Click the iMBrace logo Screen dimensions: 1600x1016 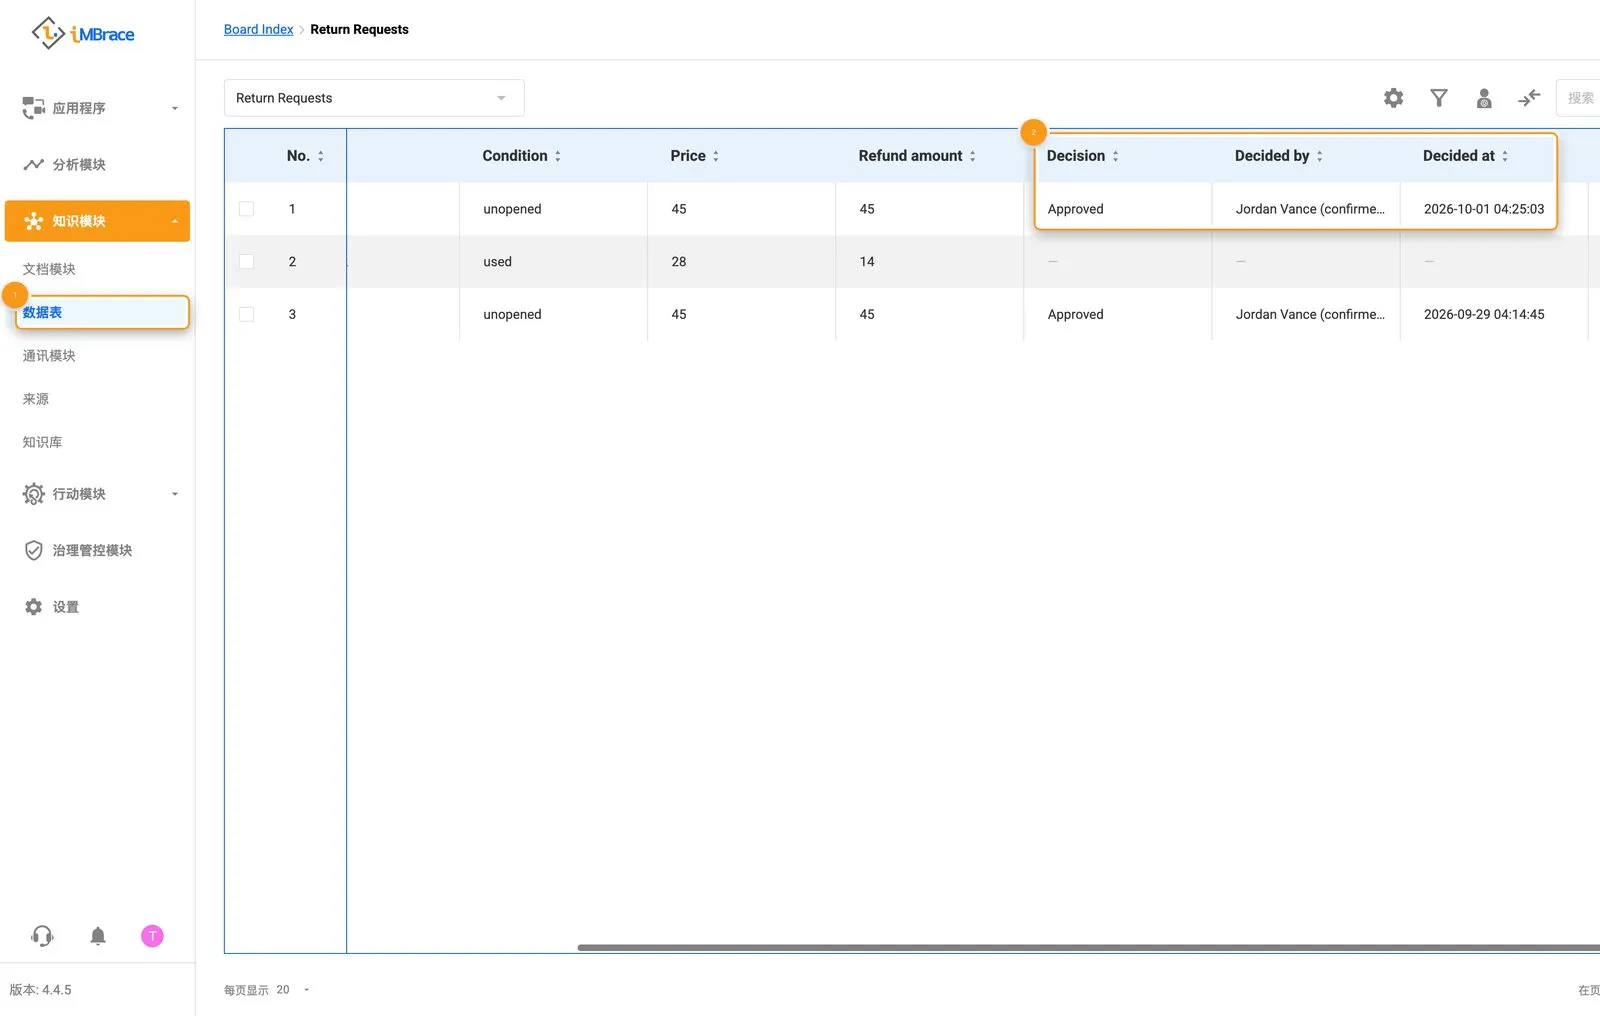point(83,33)
